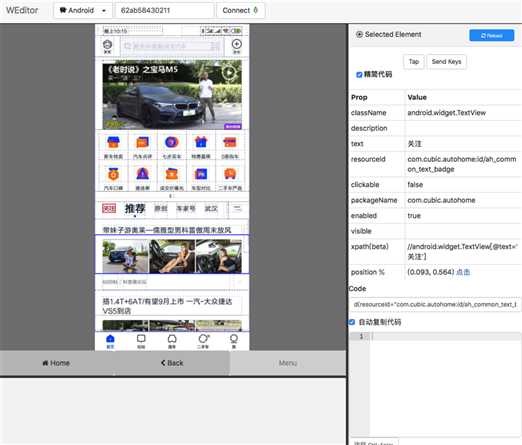Play the BMW M5 banner video
This screenshot has height=445, width=522.
pos(229,72)
